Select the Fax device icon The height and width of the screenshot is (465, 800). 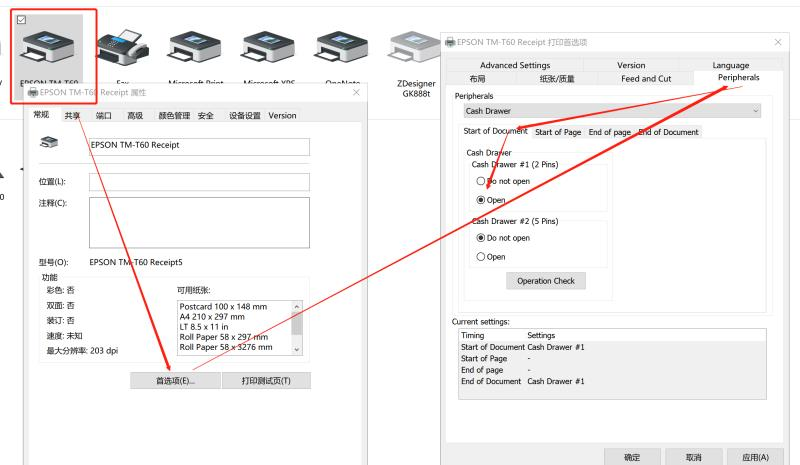[122, 47]
